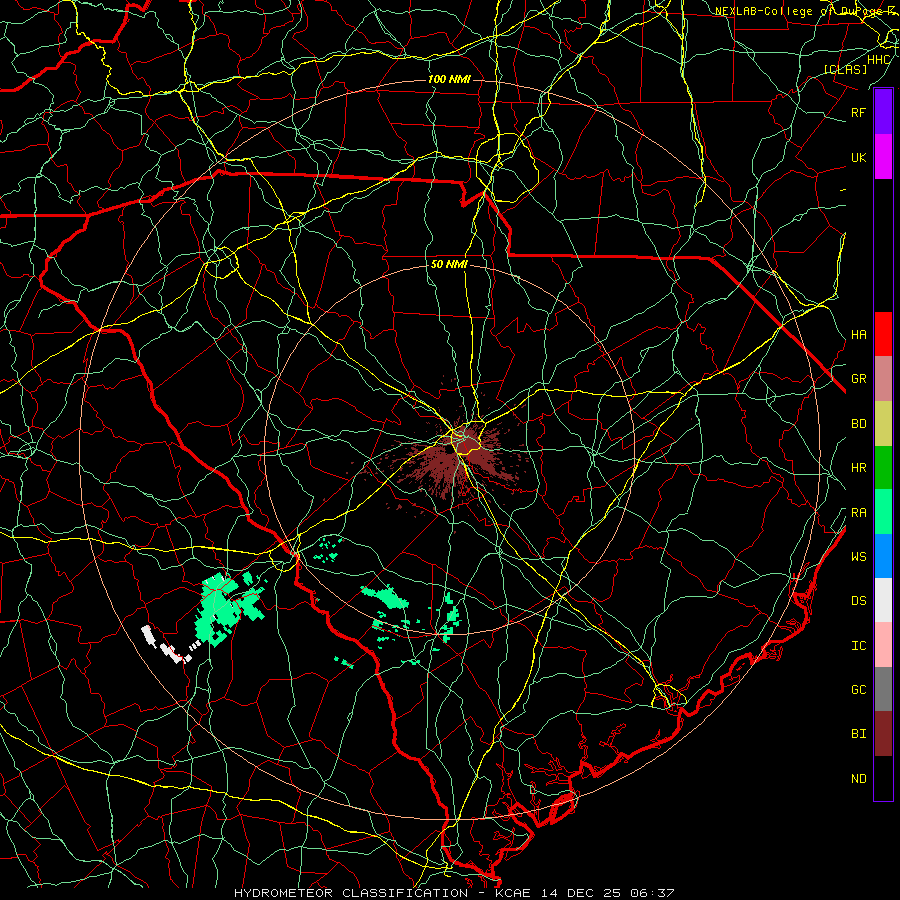Screen dimensions: 900x900
Task: Click the "IC" legend label
Action: pyautogui.click(x=858, y=646)
